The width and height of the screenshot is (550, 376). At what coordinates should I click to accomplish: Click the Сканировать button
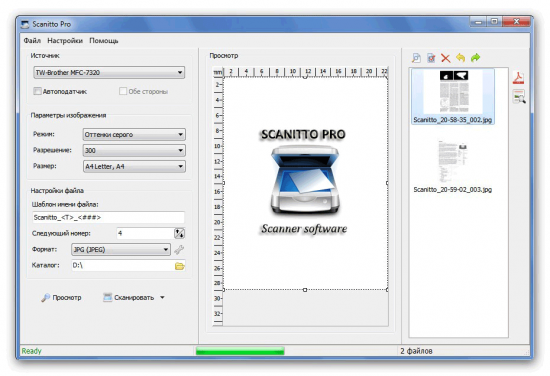pos(129,297)
